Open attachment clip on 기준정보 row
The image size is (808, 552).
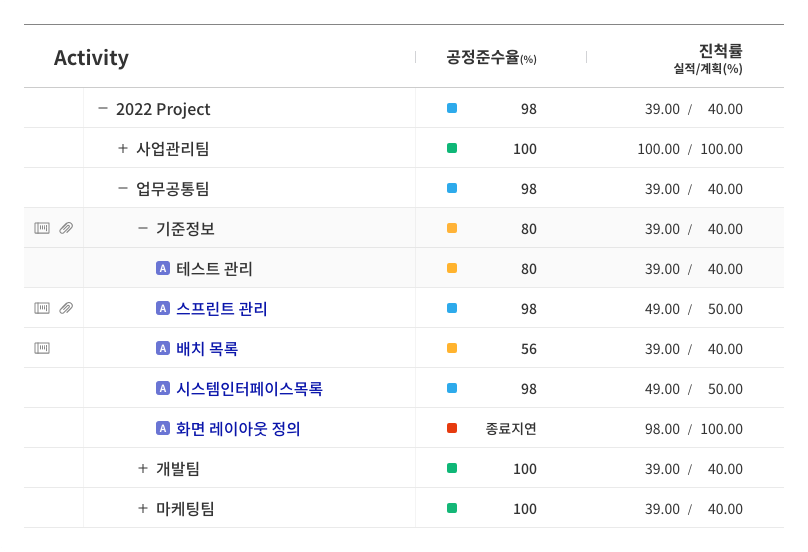tap(66, 228)
